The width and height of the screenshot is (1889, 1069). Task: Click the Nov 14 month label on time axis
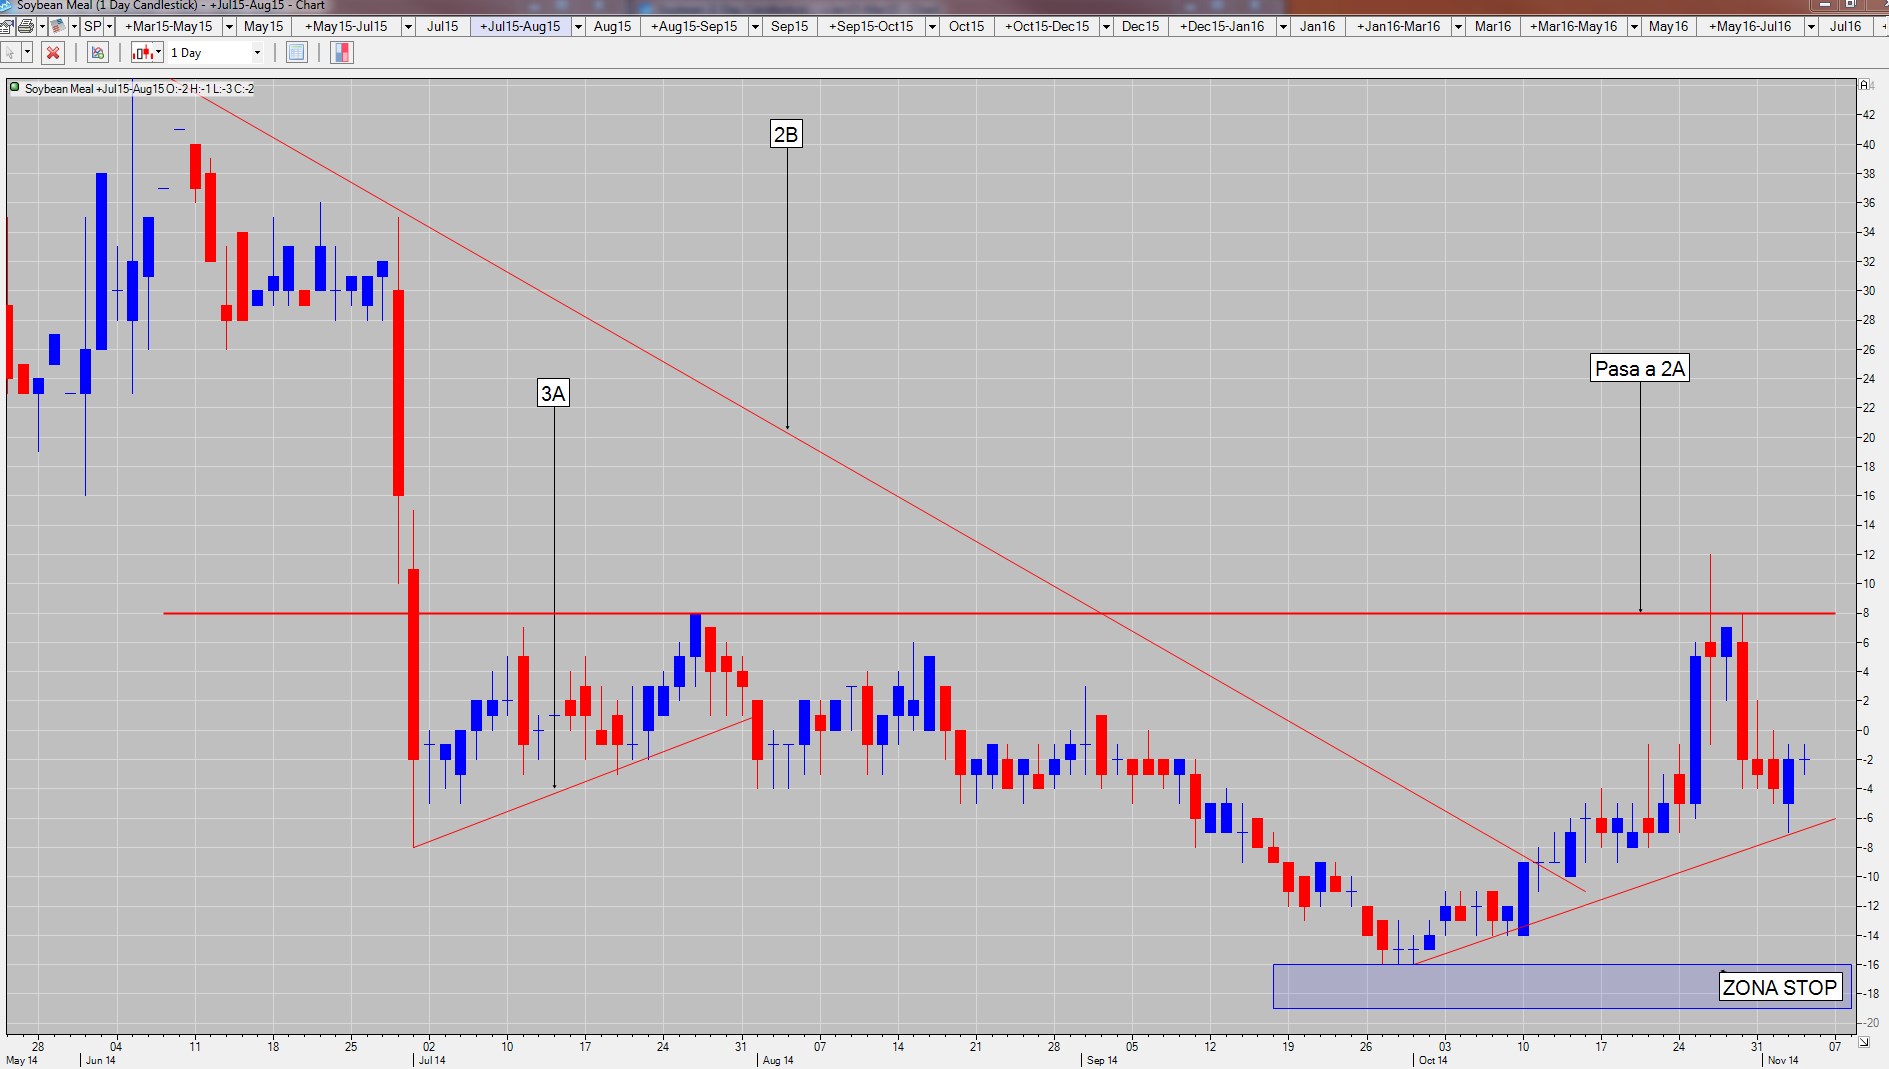pos(1783,1060)
